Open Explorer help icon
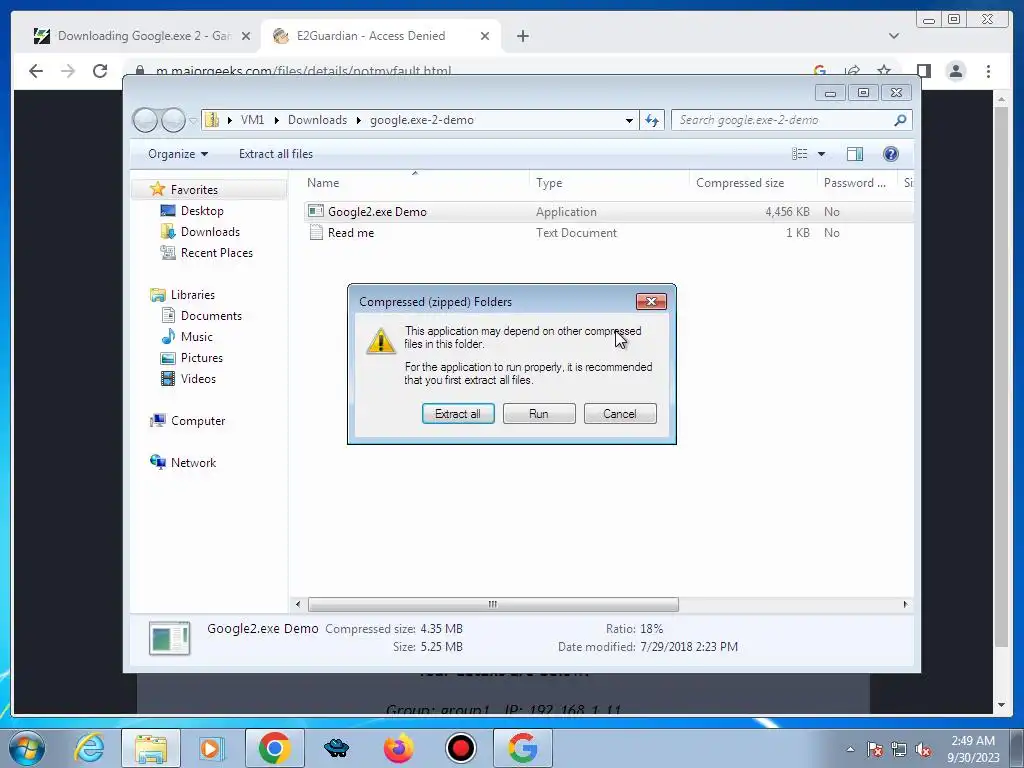Screen dimensions: 1024x768 click(x=891, y=154)
